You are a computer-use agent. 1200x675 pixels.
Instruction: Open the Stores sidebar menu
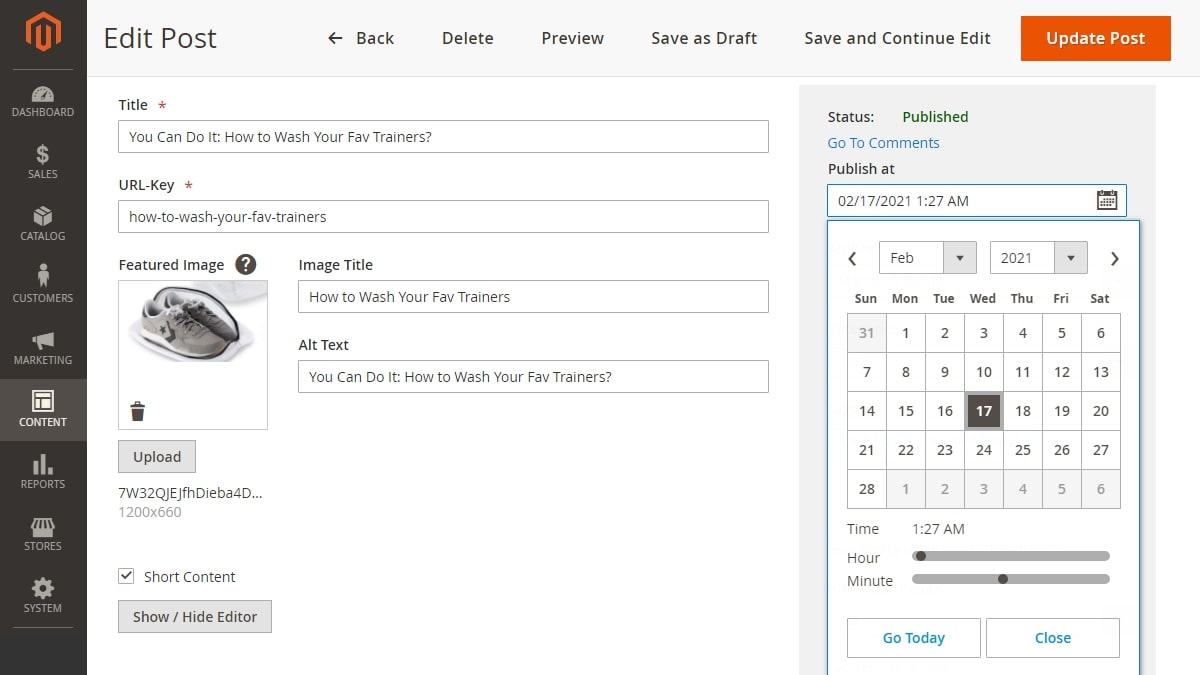(43, 534)
